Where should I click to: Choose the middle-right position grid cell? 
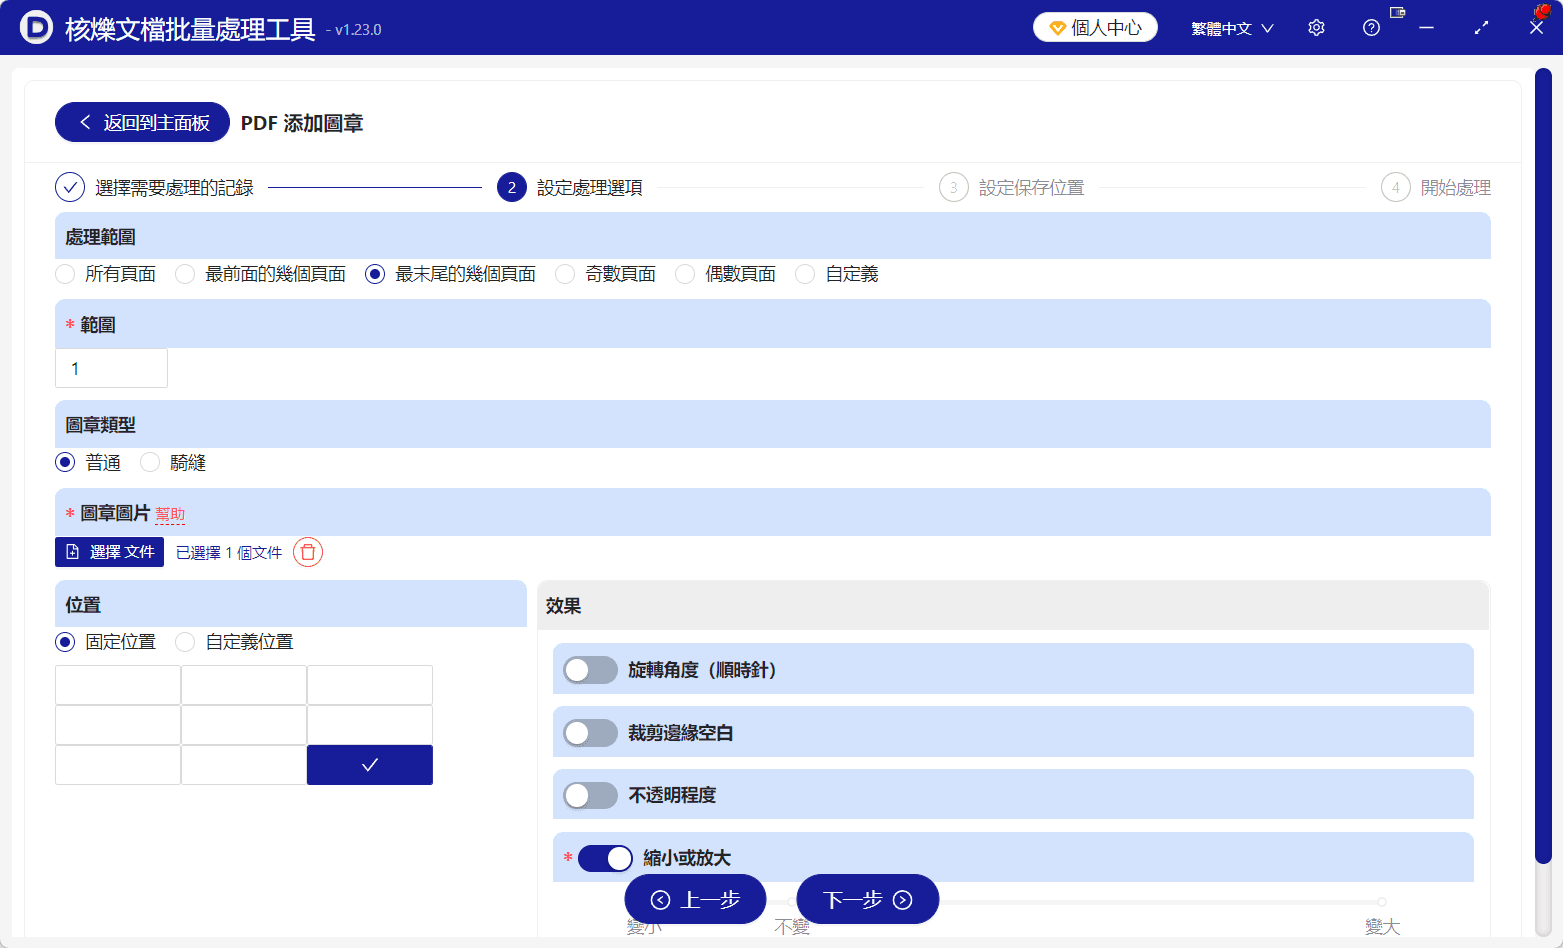tap(370, 725)
